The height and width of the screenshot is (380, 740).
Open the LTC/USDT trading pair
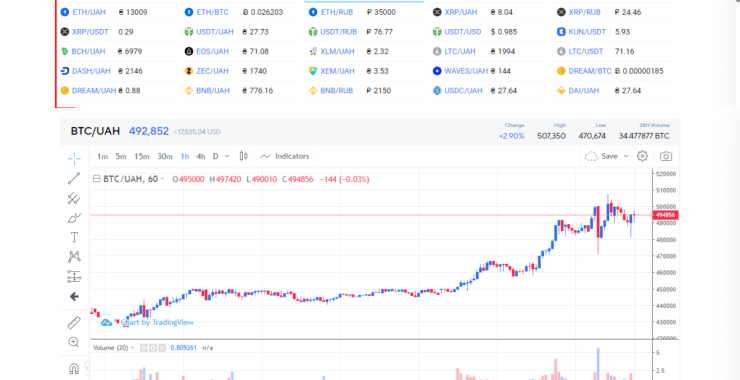coord(586,51)
